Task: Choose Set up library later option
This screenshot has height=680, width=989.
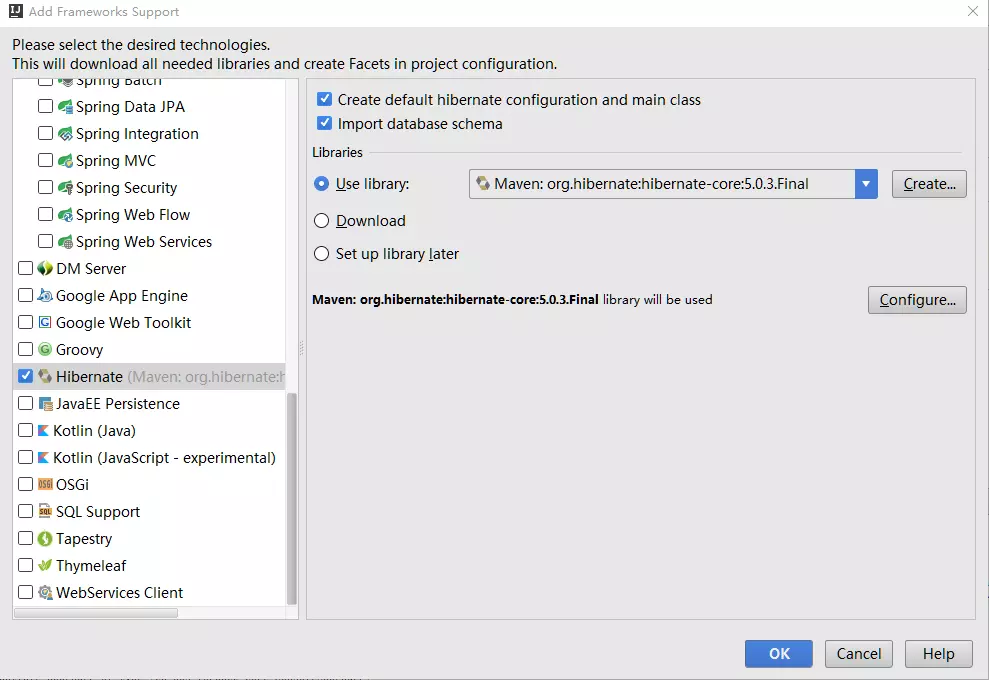Action: tap(322, 254)
